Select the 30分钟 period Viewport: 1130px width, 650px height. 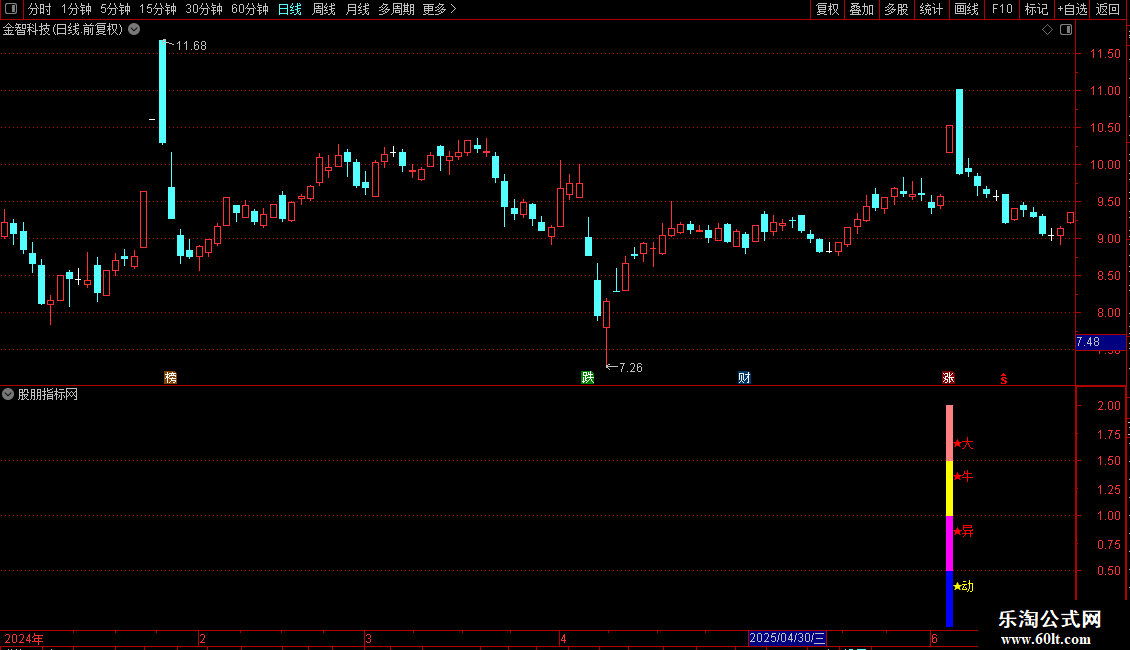pyautogui.click(x=204, y=9)
